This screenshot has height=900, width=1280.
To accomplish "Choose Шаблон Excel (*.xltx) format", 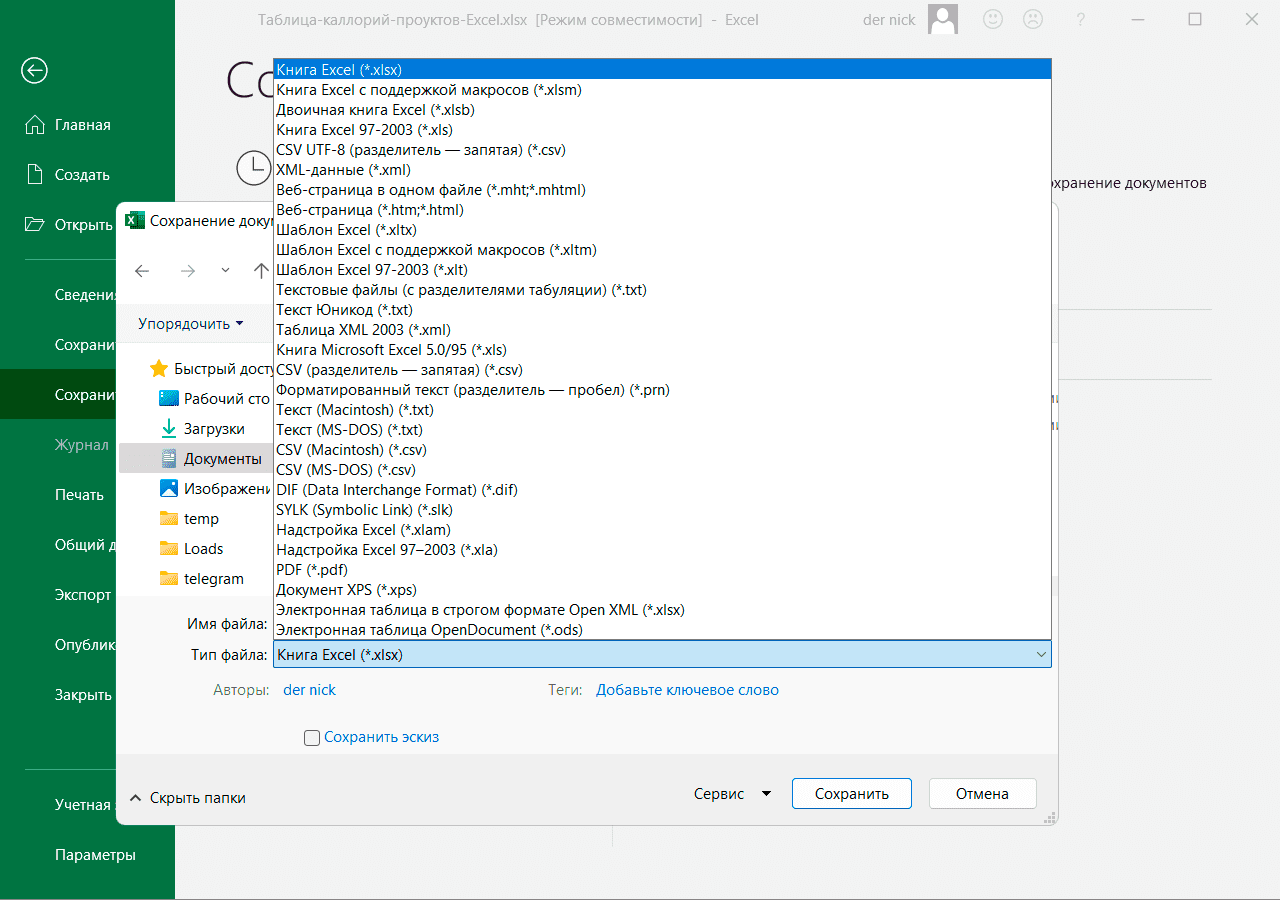I will pos(662,230).
